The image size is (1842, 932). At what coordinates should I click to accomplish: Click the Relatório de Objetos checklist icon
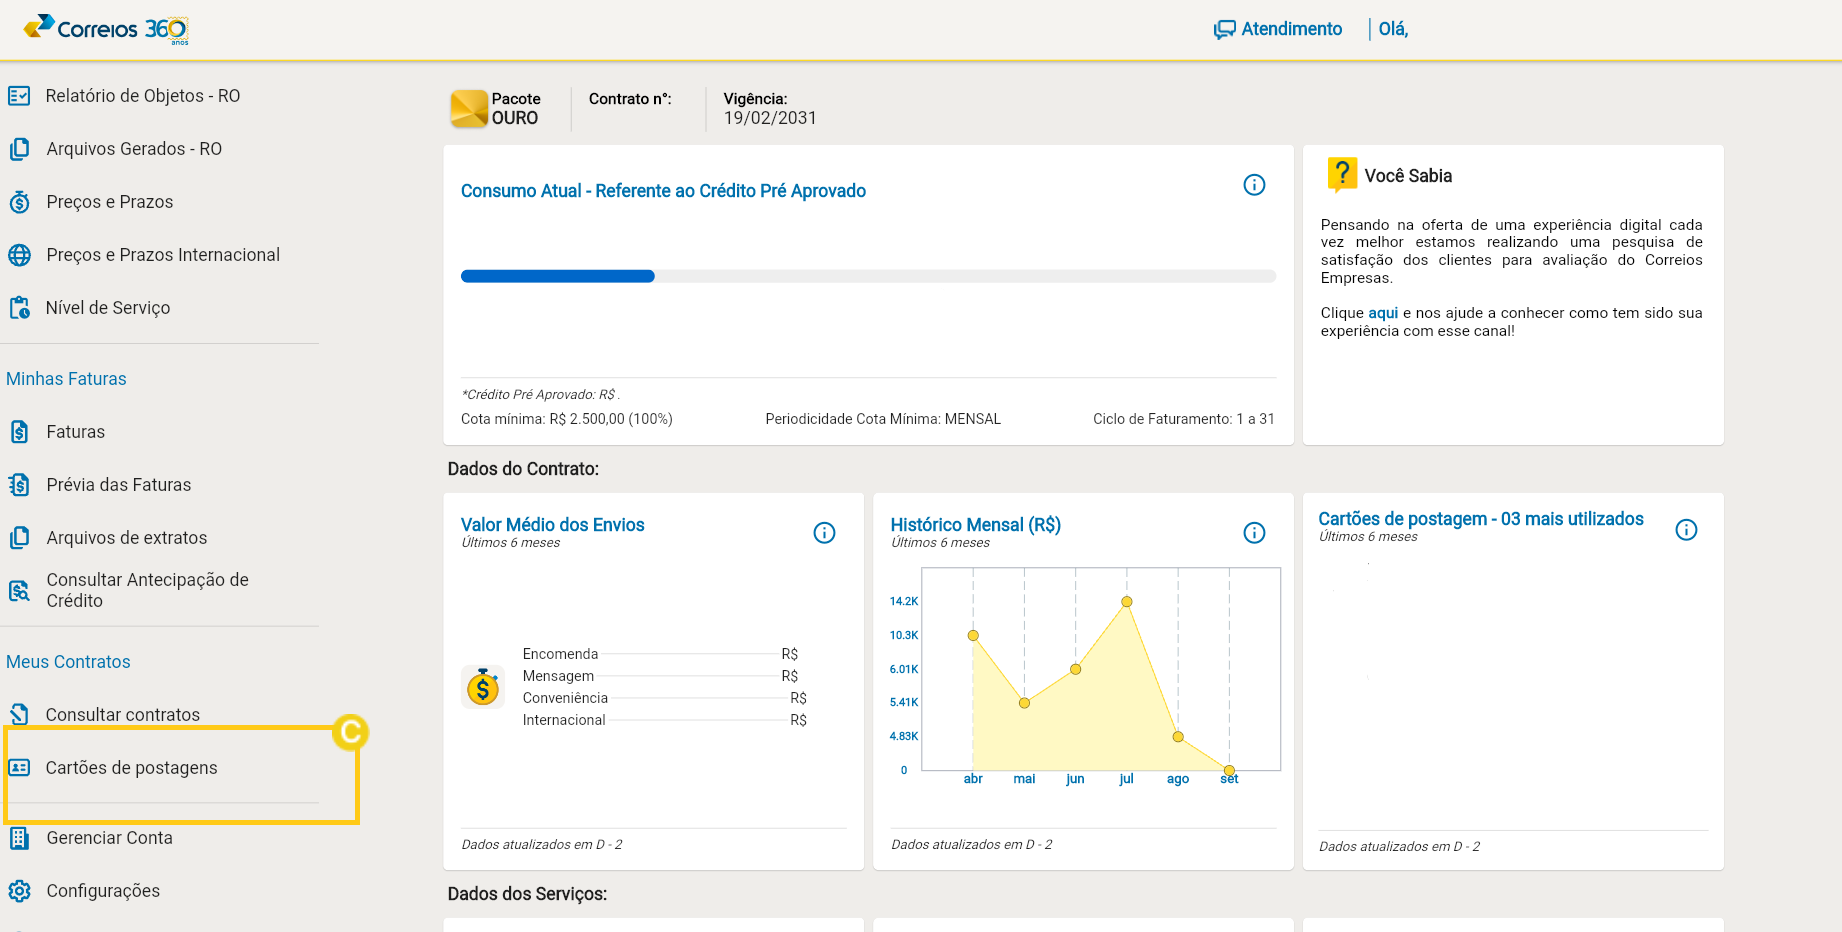point(19,96)
